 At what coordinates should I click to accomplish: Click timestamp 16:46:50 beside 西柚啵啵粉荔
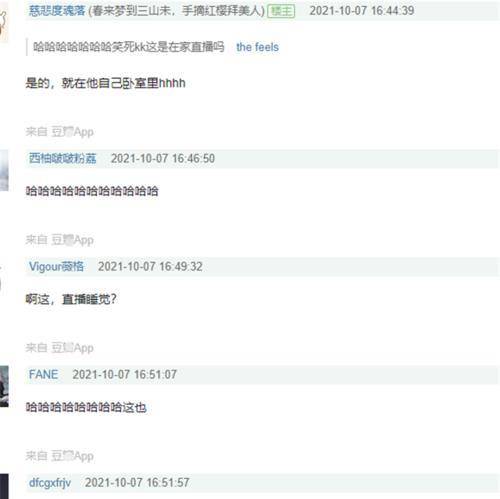pyautogui.click(x=163, y=158)
